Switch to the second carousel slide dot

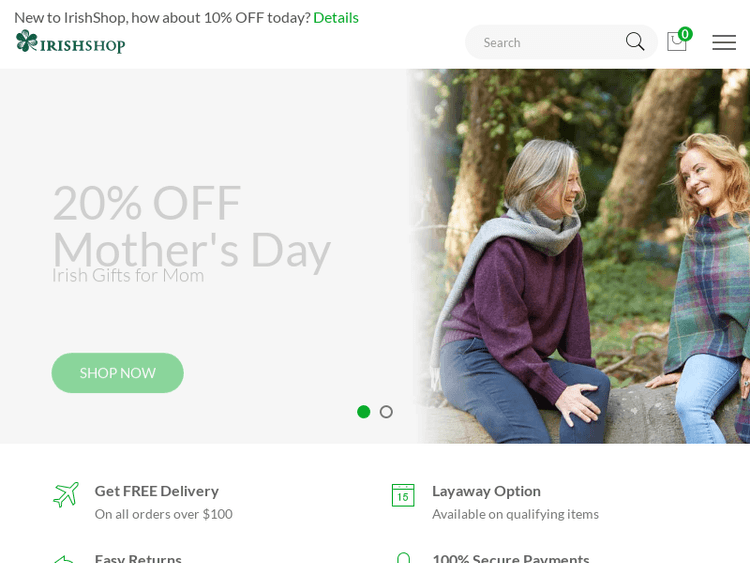386,412
